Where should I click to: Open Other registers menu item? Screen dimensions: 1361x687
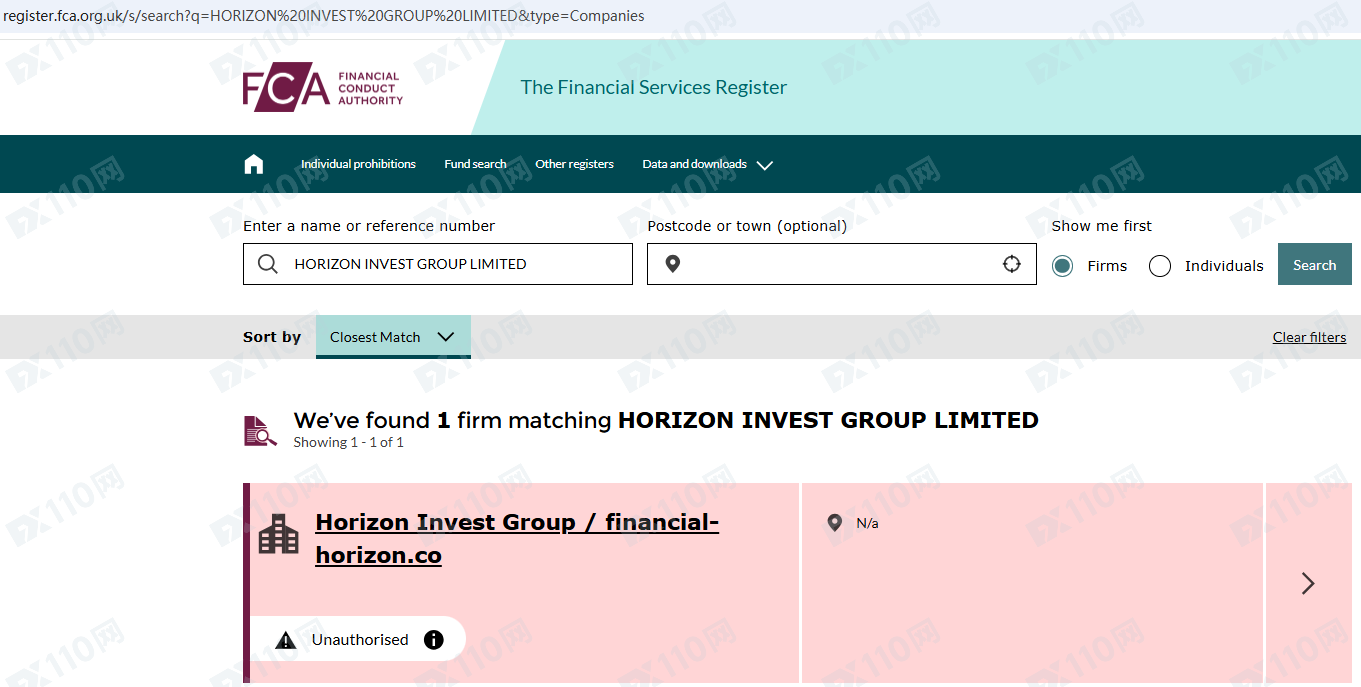tap(574, 164)
